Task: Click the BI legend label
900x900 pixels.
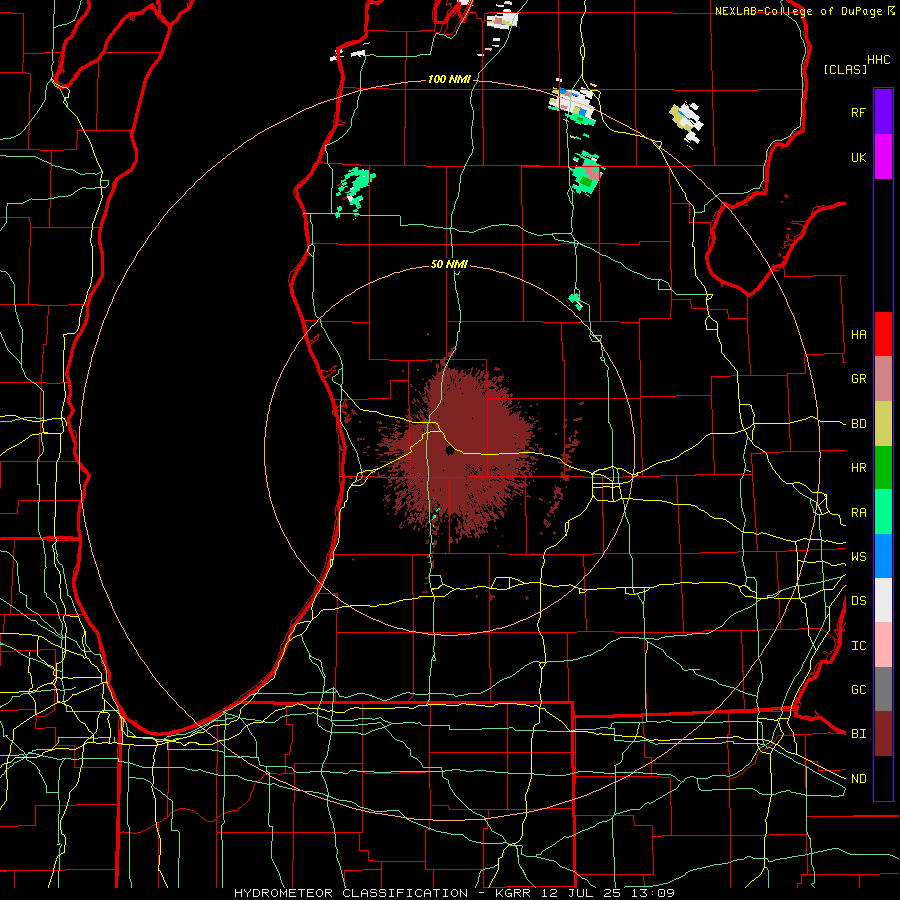Action: [x=858, y=734]
